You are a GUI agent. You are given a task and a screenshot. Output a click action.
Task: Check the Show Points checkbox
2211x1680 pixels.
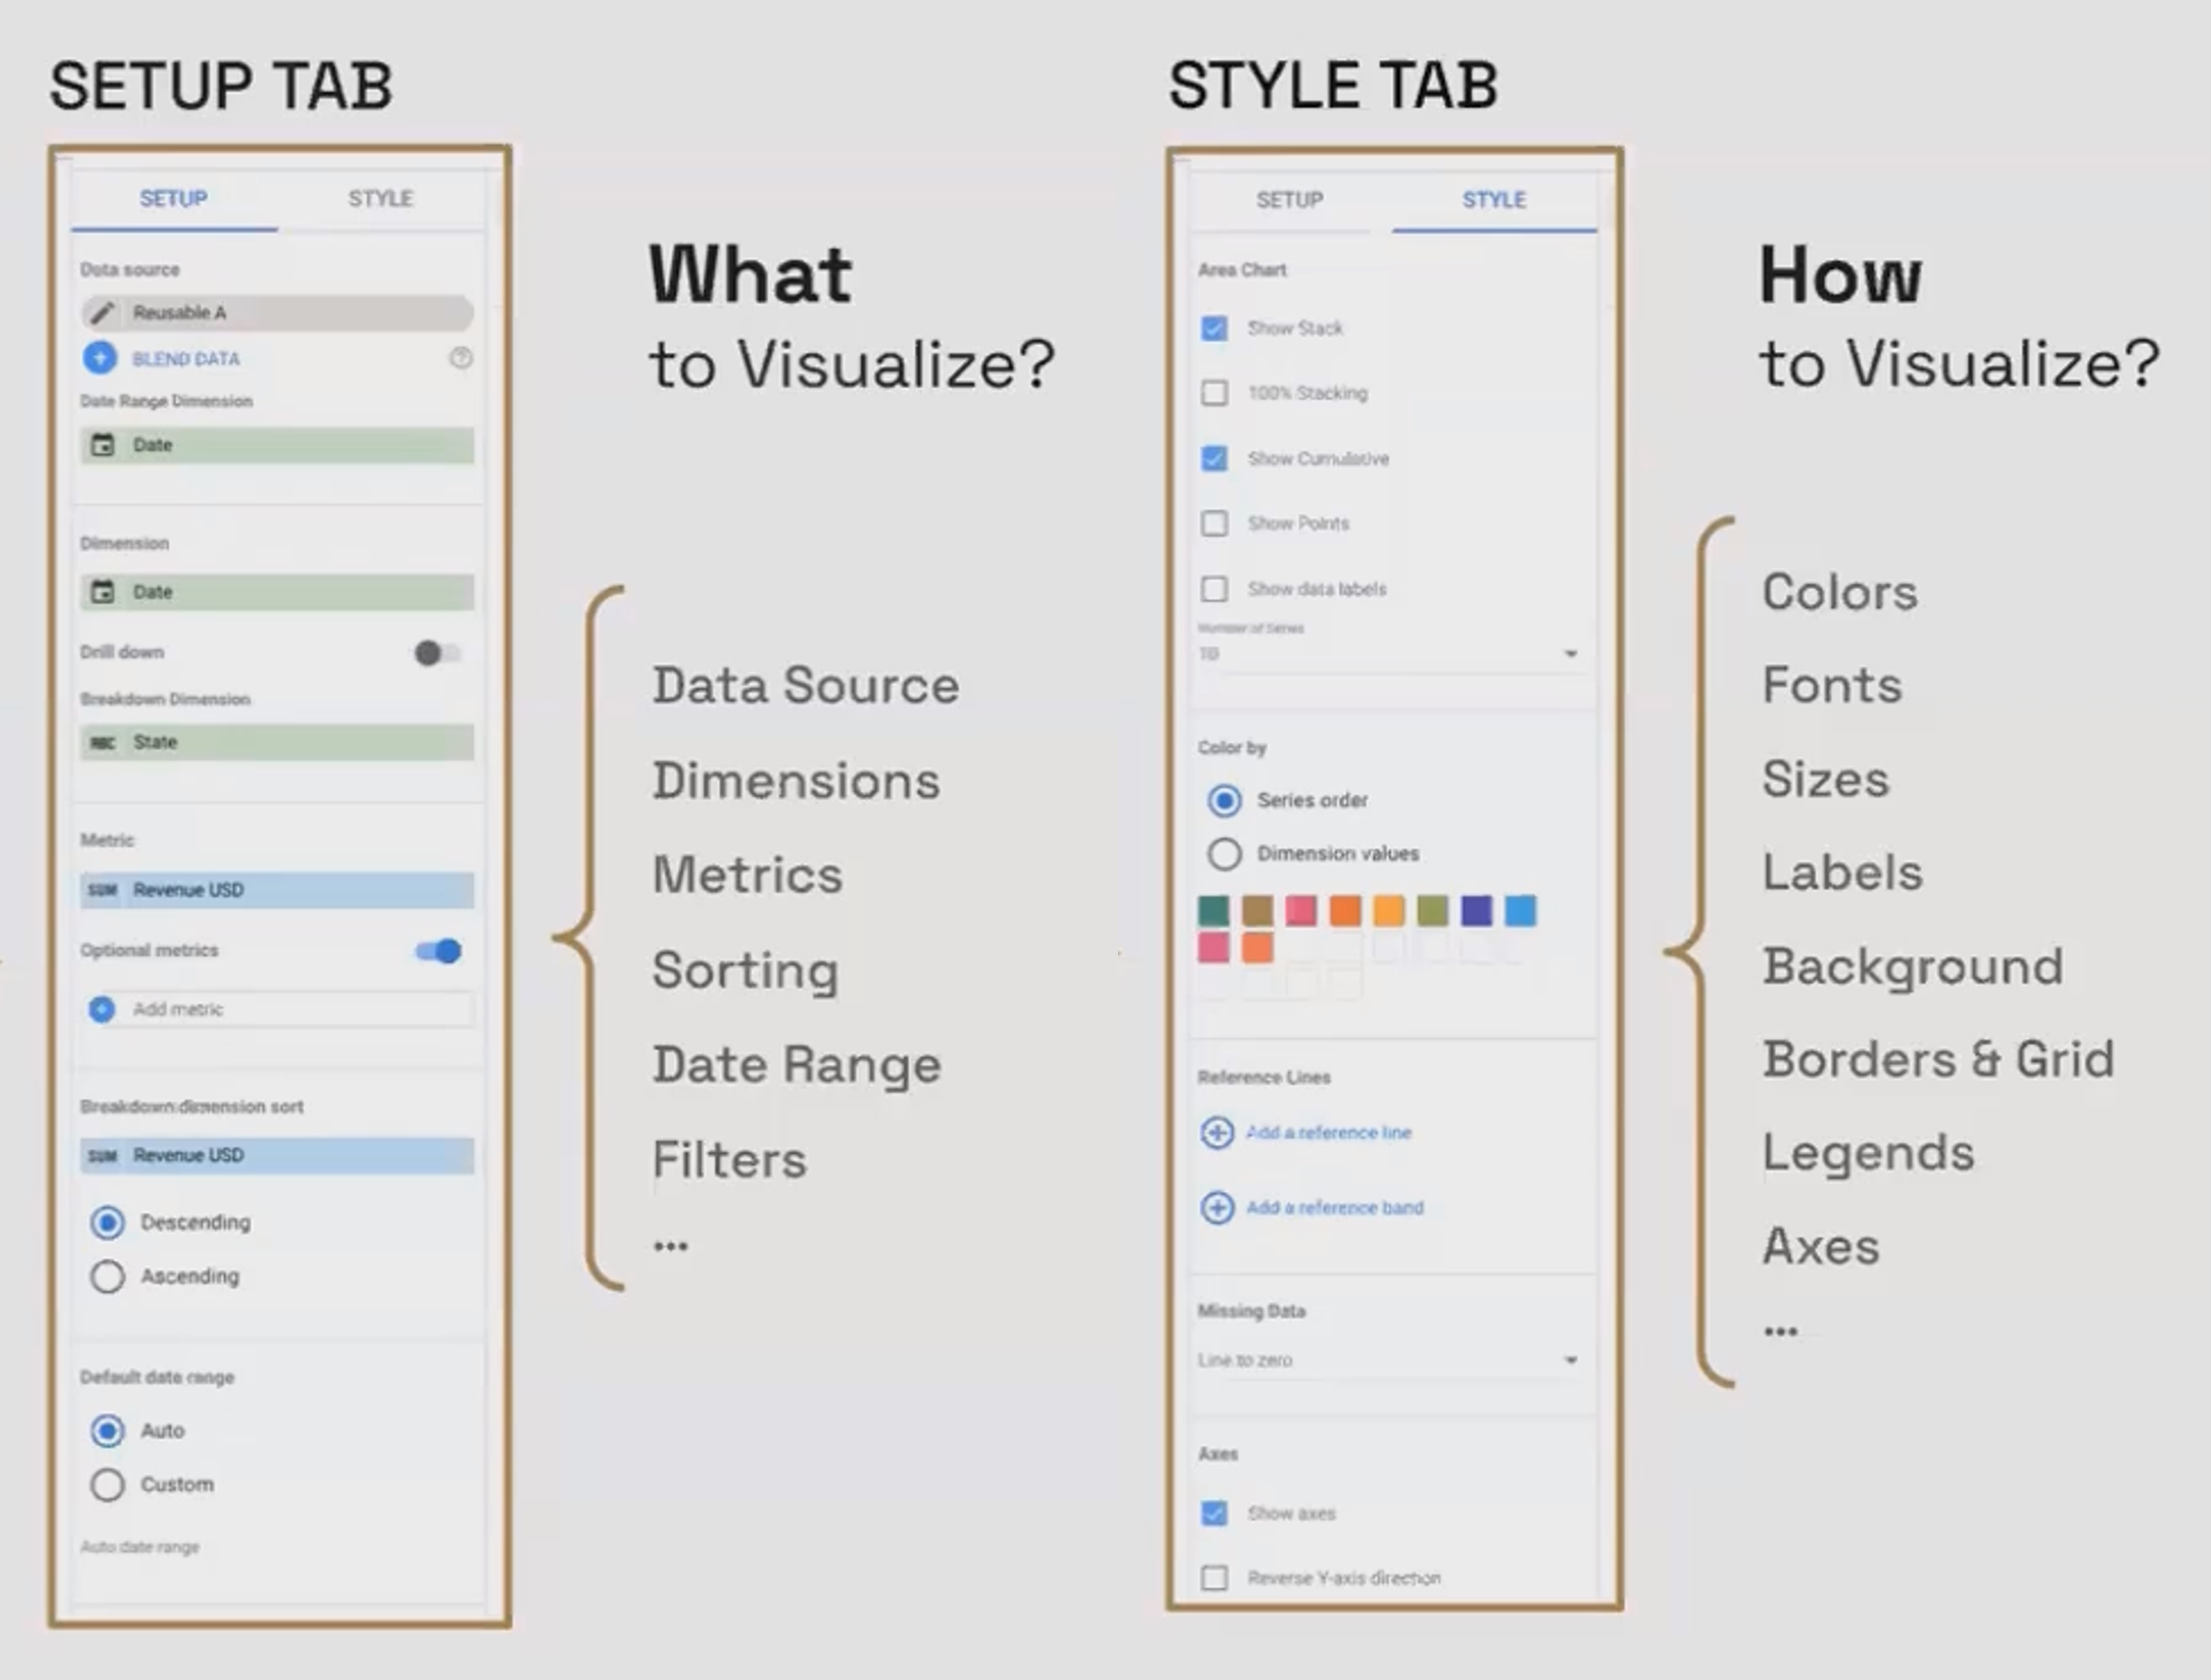[x=1214, y=523]
